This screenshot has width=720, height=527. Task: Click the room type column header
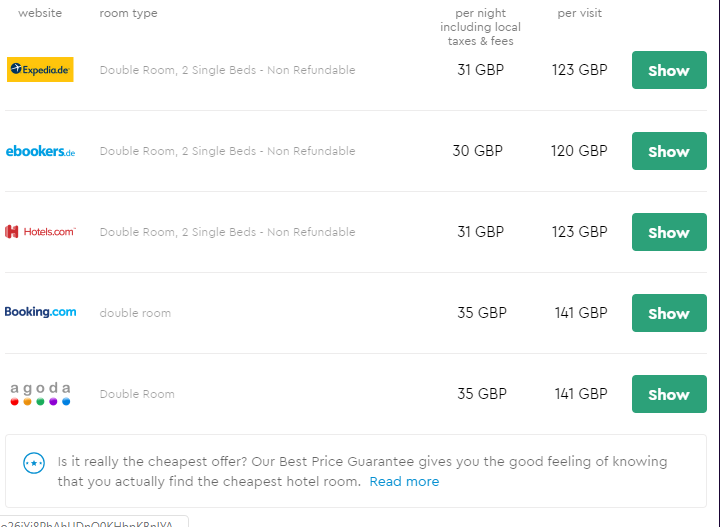129,13
